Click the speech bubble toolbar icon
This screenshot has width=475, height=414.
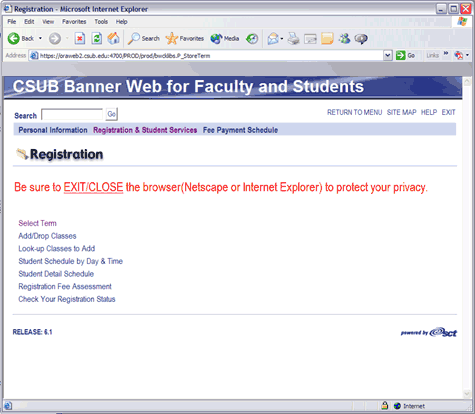point(361,39)
